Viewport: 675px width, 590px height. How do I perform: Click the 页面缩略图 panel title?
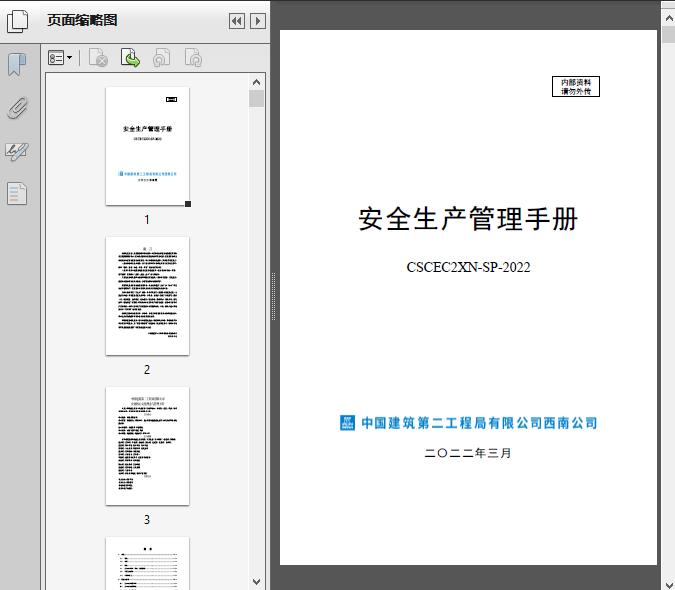pyautogui.click(x=82, y=20)
